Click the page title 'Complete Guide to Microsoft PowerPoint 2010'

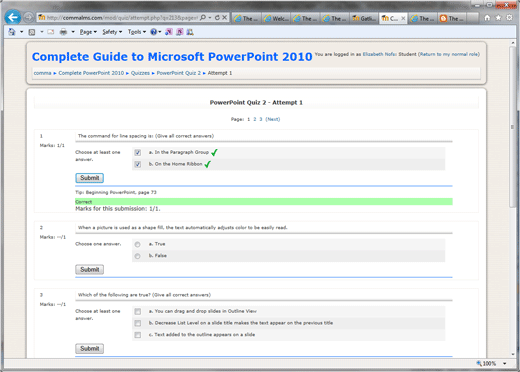tap(172, 57)
